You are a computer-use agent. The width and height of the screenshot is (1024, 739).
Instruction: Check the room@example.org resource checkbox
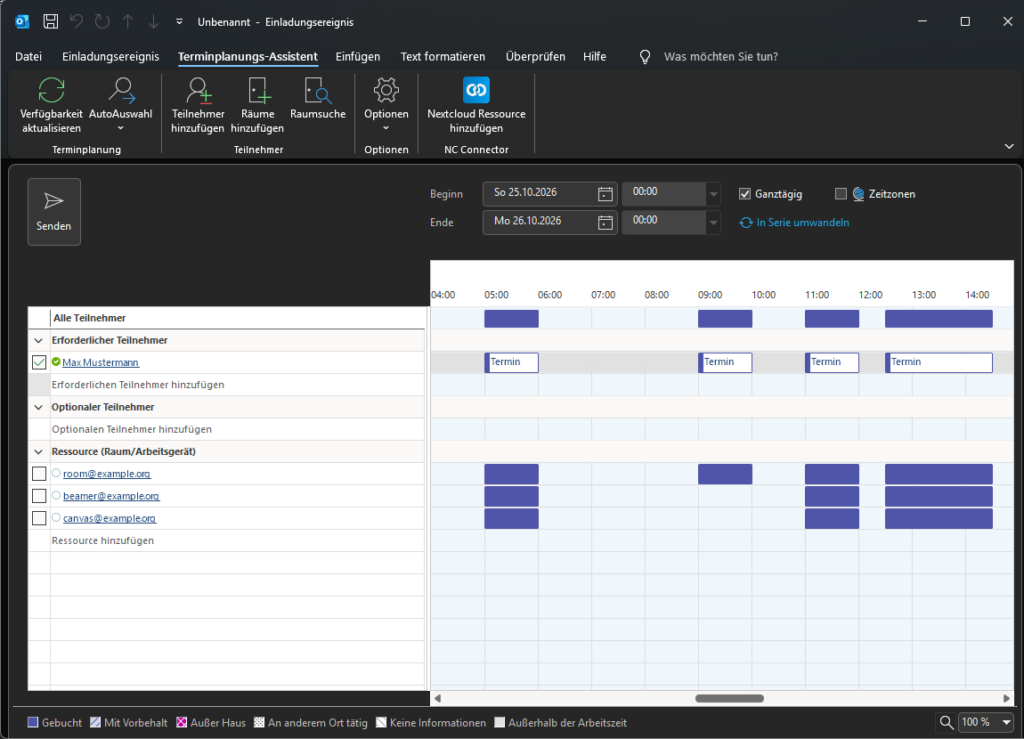click(39, 473)
